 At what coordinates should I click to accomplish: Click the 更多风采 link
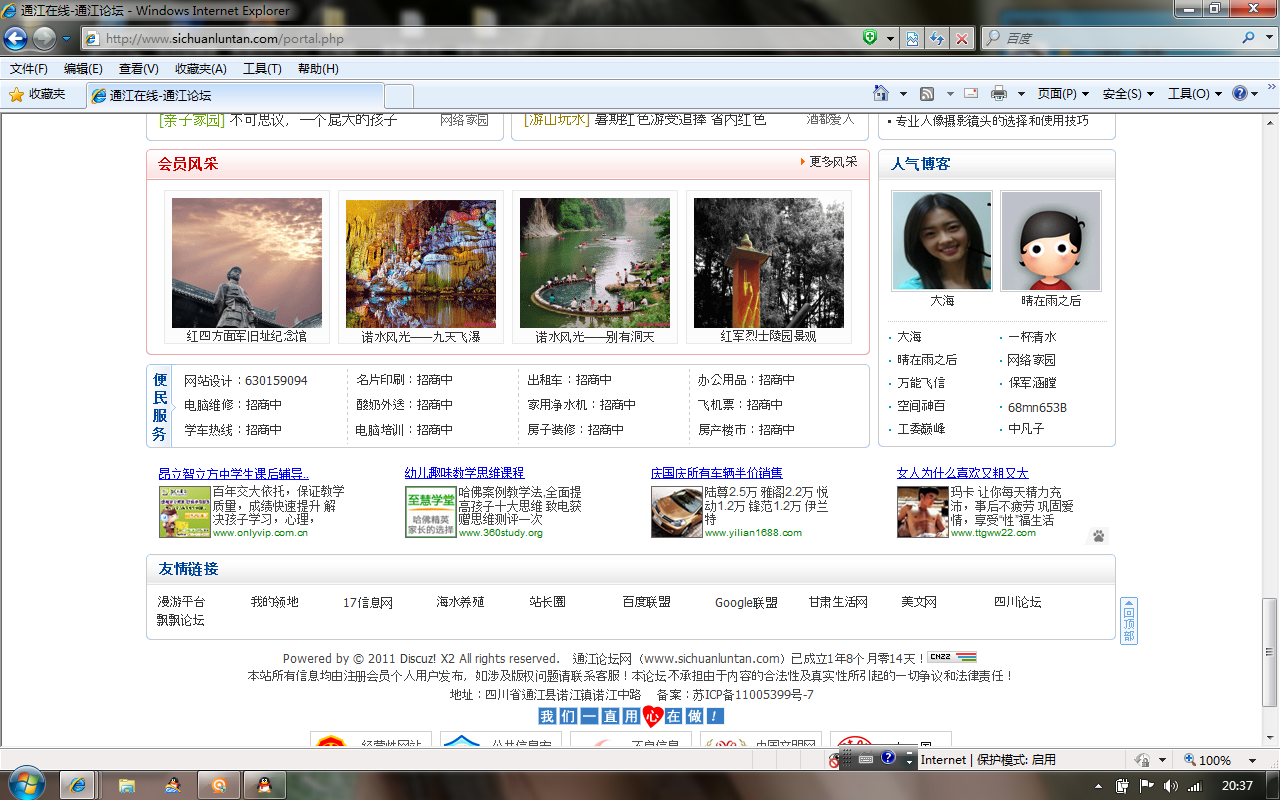point(832,162)
